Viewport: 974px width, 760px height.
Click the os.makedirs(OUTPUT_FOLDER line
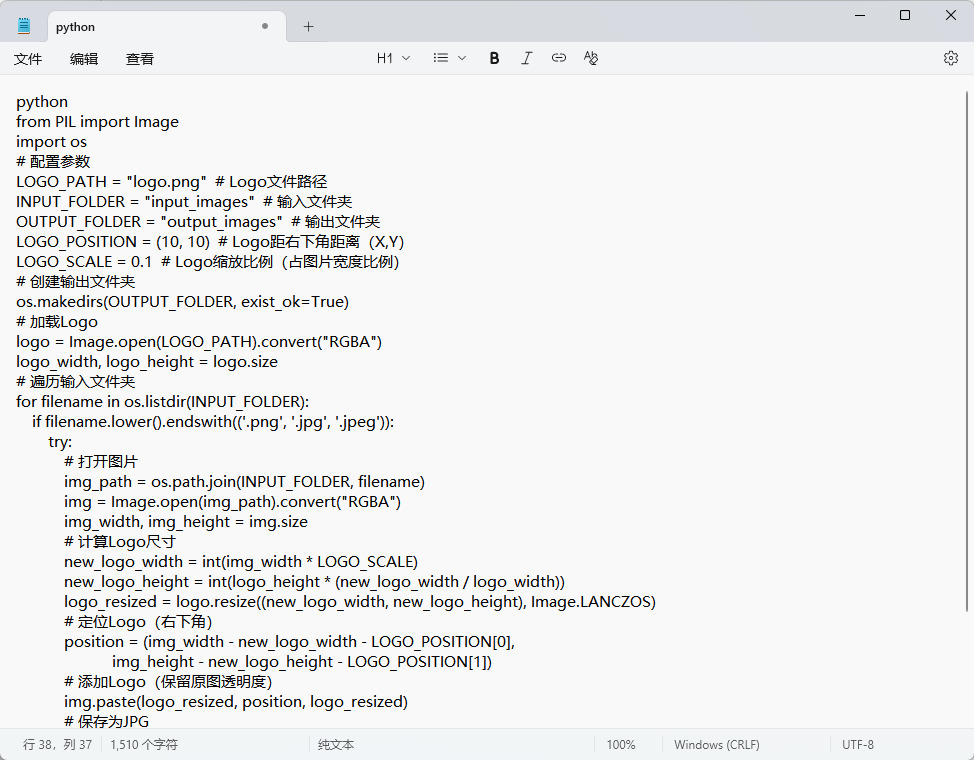click(183, 302)
